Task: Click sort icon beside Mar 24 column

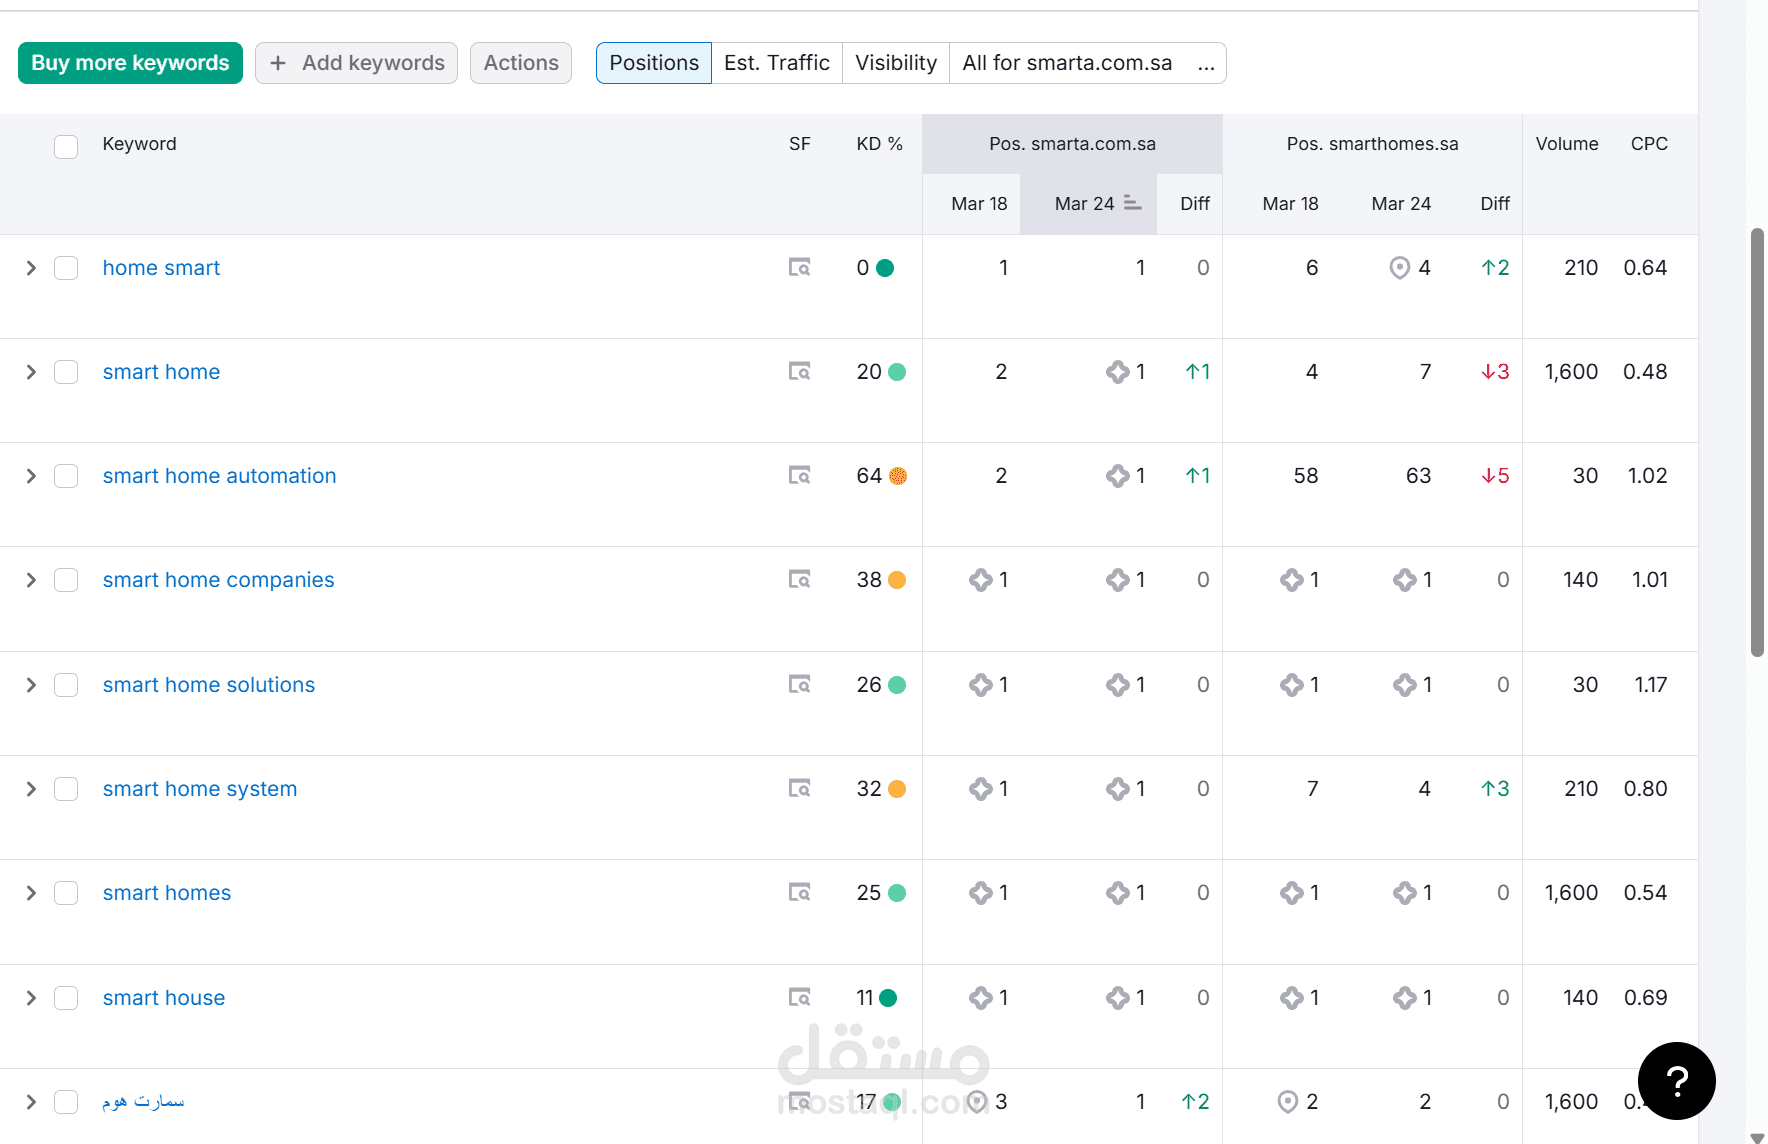Action: coord(1132,203)
